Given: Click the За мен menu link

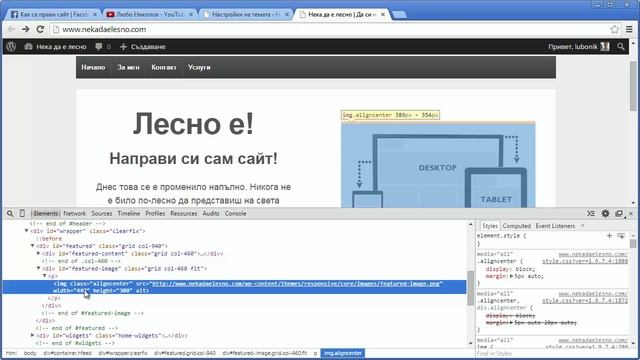Looking at the screenshot, I should click(128, 67).
